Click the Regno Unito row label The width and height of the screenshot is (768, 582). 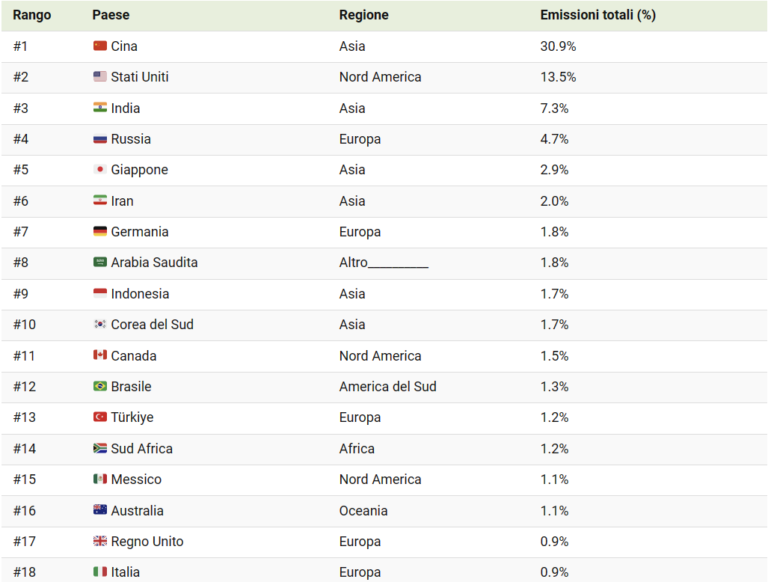tap(147, 541)
